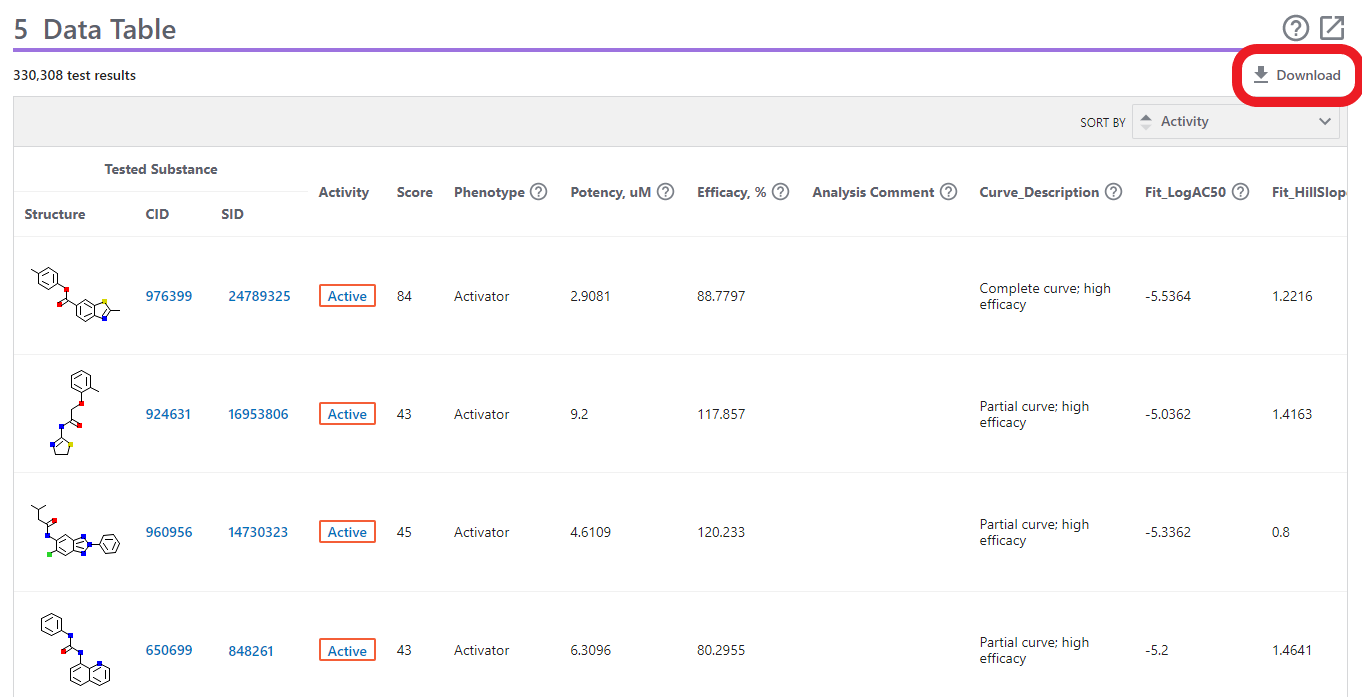The height and width of the screenshot is (697, 1362).
Task: Click the Curve_Description help icon
Action: click(1113, 192)
